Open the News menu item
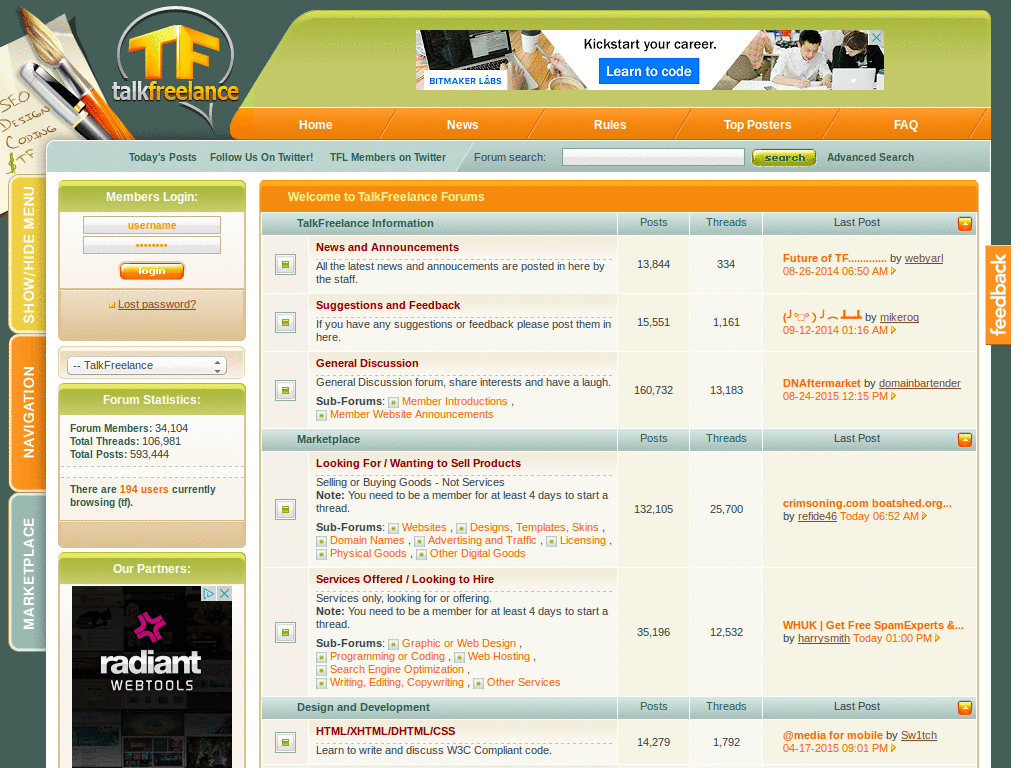 click(x=462, y=125)
